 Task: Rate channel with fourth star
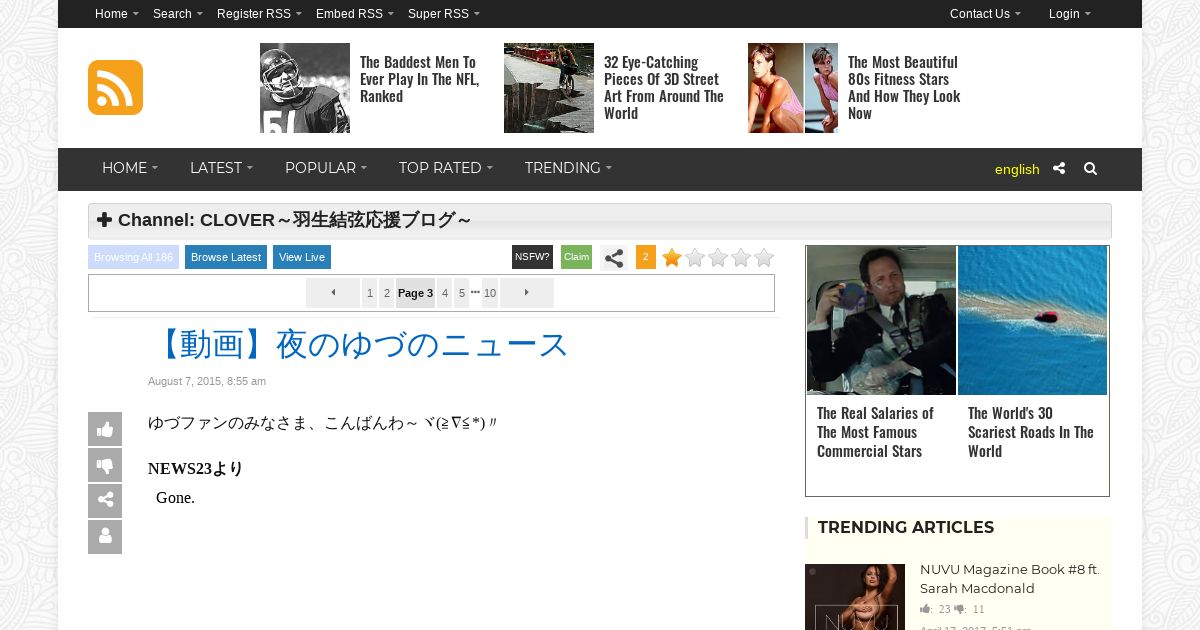click(x=741, y=258)
